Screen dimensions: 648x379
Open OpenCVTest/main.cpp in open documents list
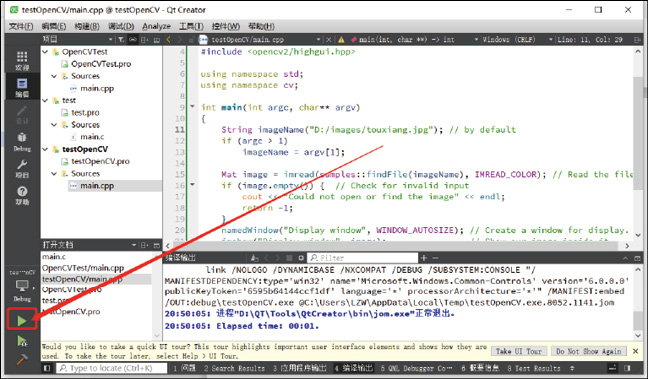83,268
